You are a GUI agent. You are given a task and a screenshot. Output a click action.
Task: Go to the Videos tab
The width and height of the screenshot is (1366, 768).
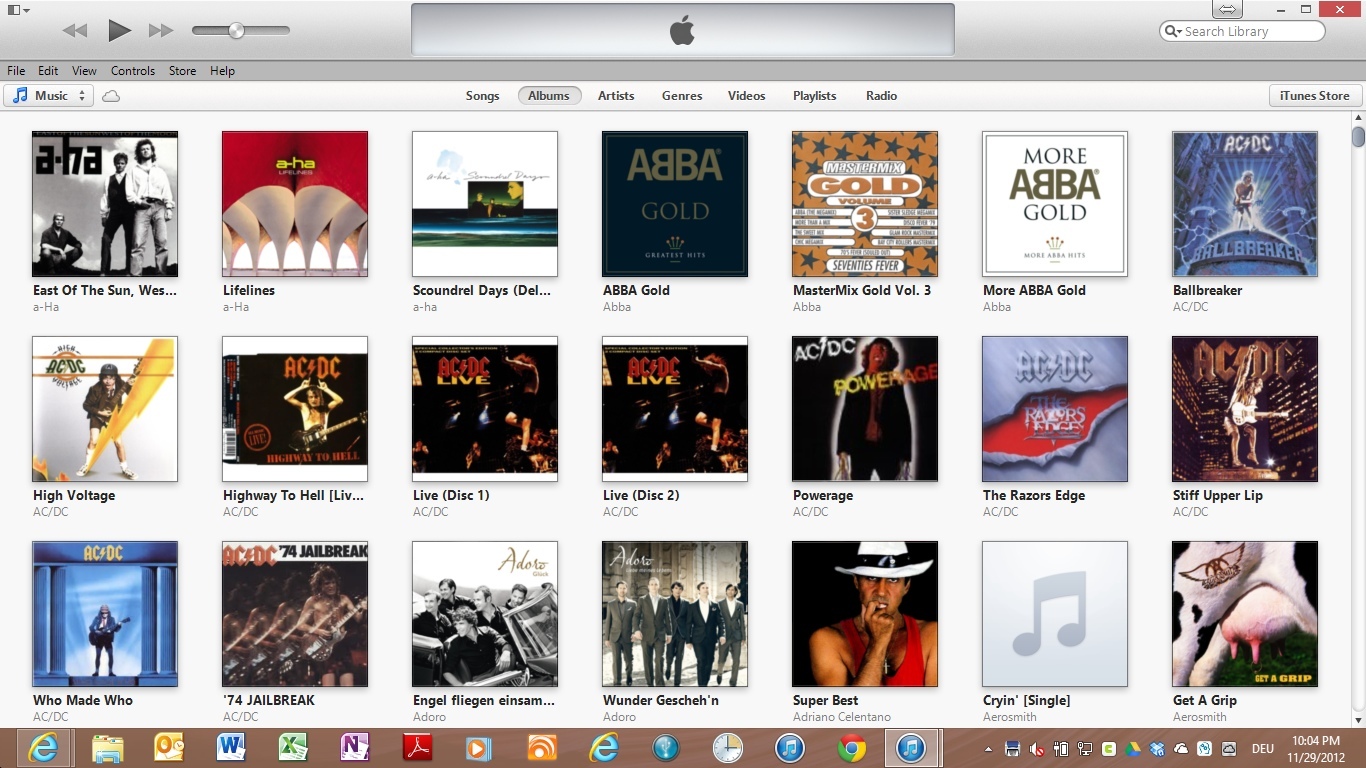point(746,96)
